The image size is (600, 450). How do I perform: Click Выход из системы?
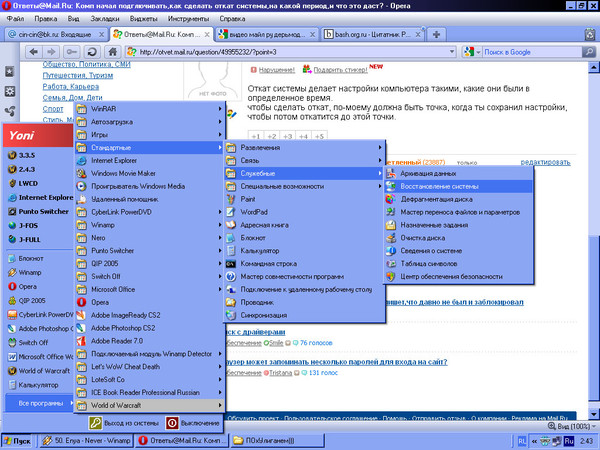click(124, 423)
